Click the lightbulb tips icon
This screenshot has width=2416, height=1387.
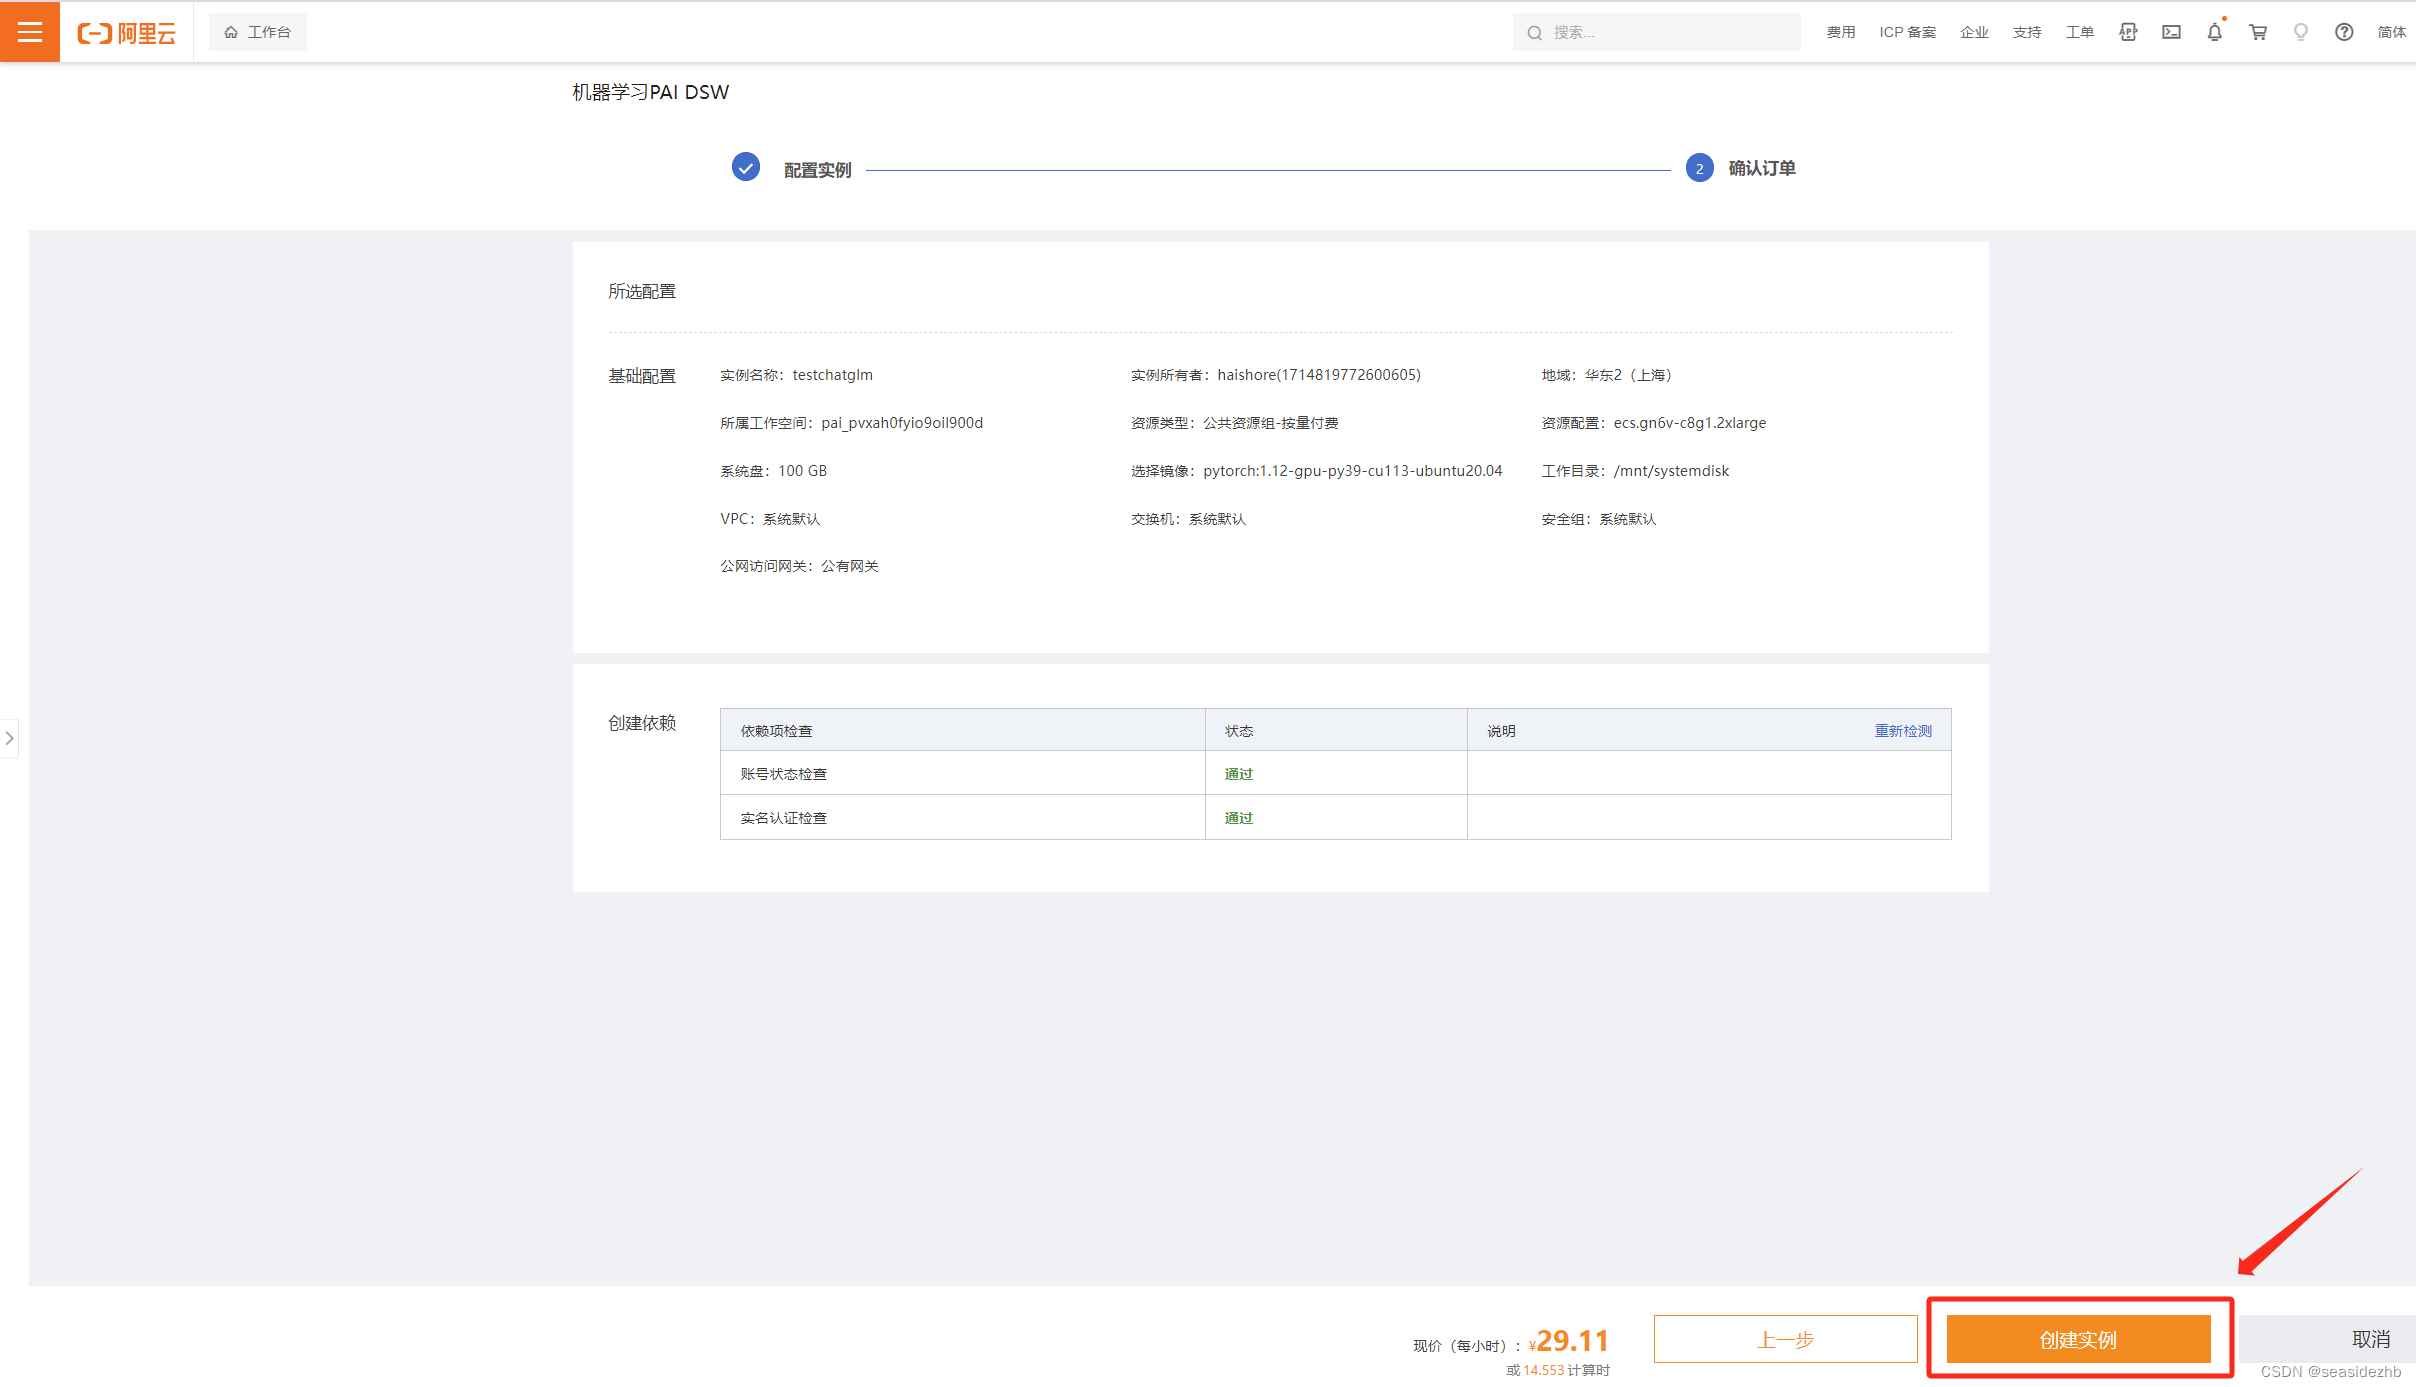(2301, 32)
